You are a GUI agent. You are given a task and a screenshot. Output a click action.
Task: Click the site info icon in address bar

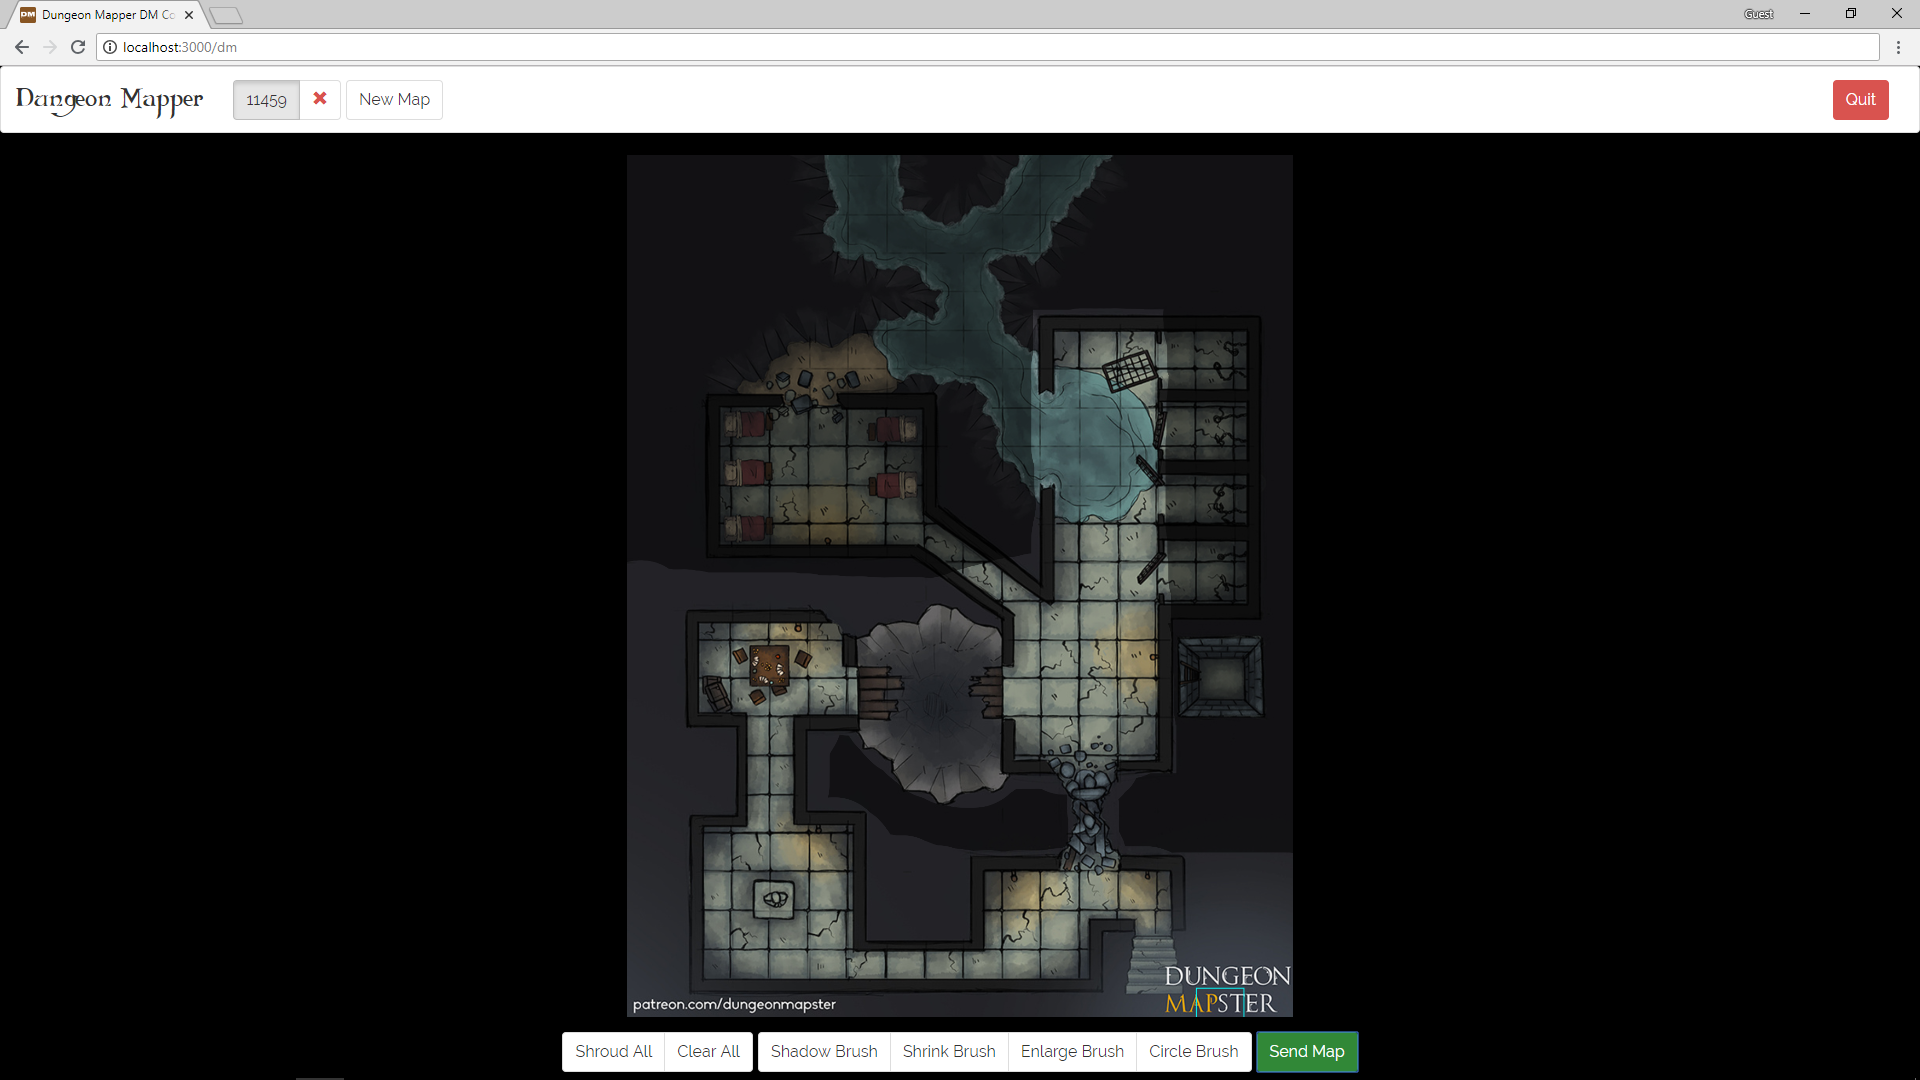coord(110,47)
